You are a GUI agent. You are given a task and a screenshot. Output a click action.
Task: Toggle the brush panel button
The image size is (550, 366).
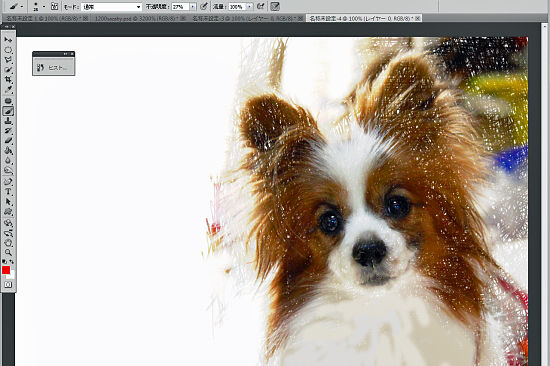tap(54, 6)
